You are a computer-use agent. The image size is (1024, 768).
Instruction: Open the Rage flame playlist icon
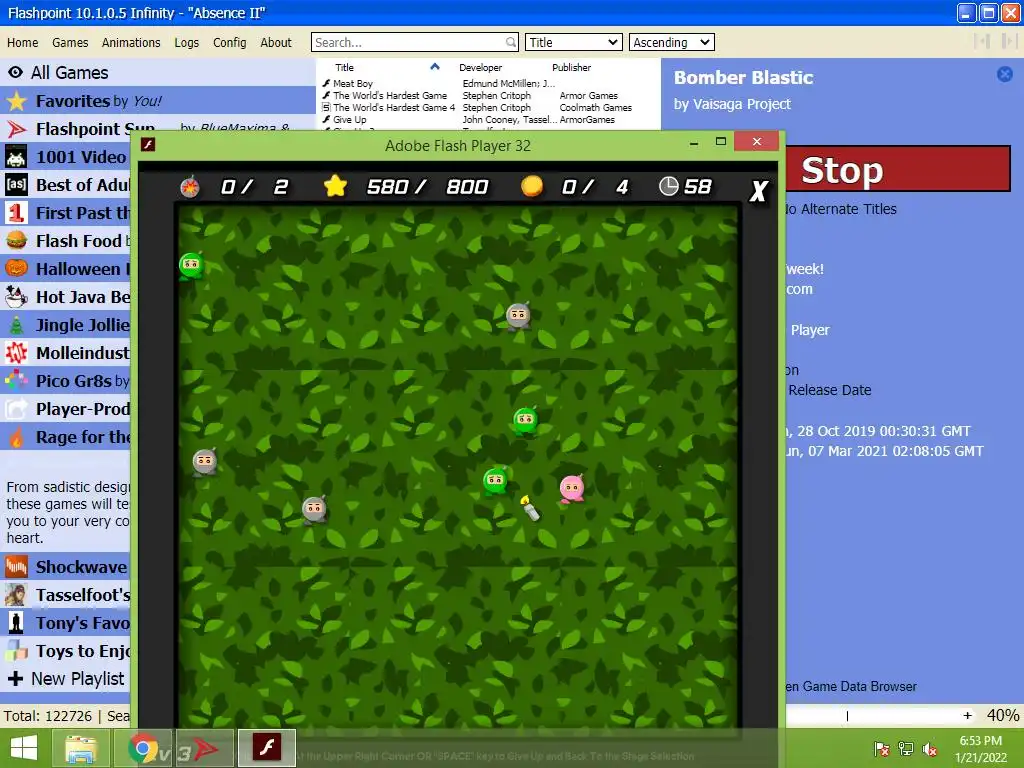[16, 437]
